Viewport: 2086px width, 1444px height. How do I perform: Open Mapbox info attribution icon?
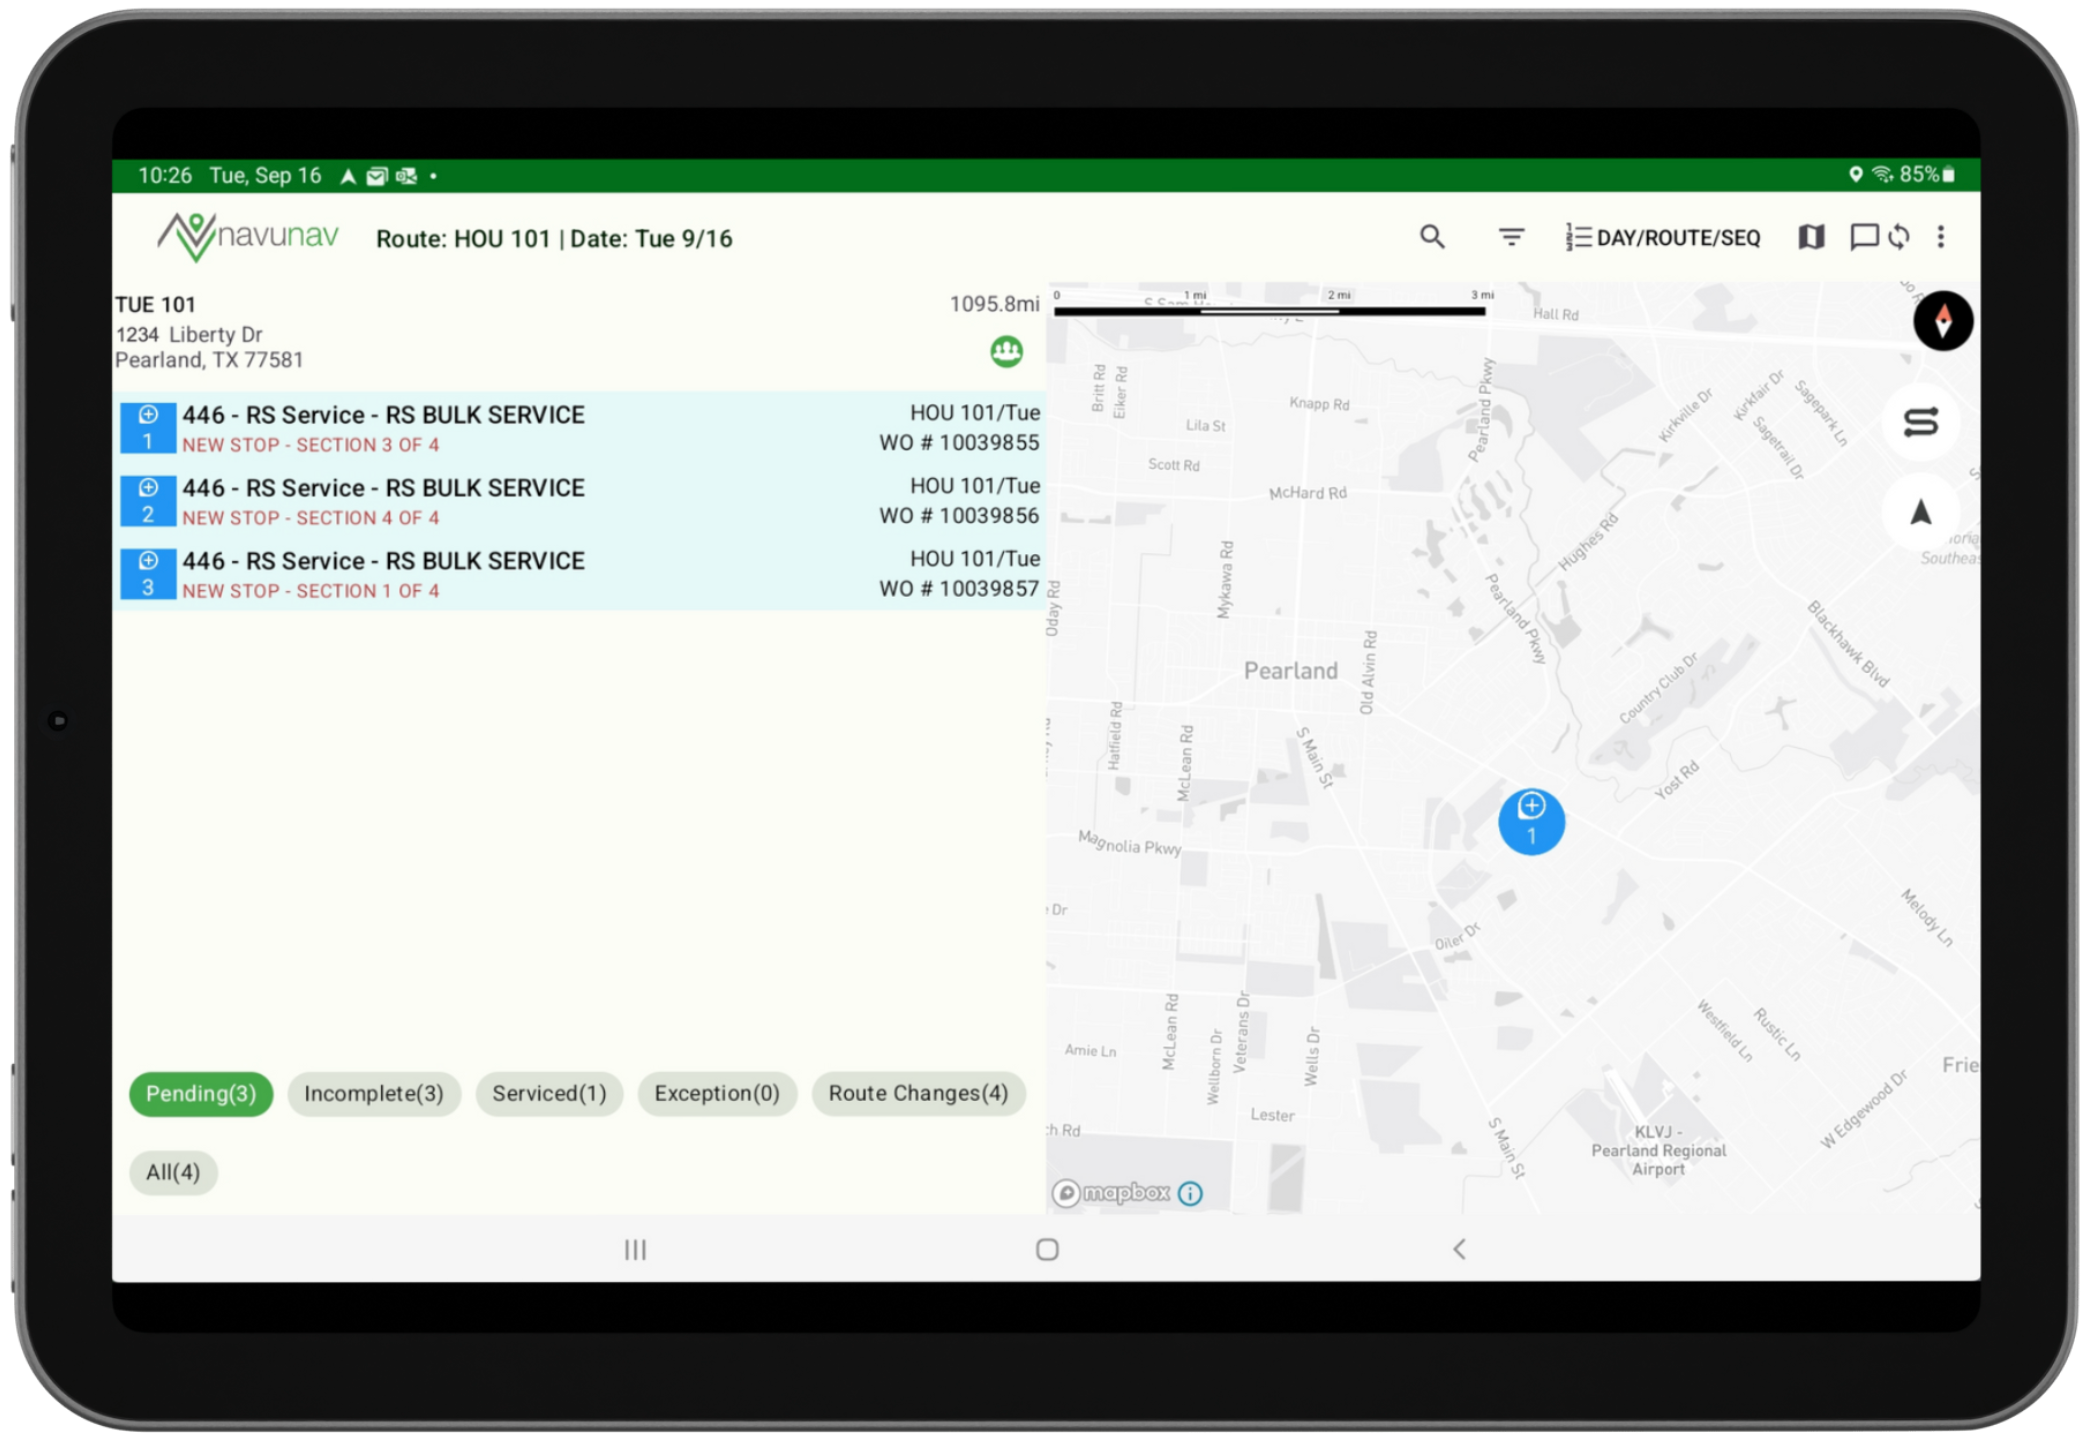pos(1189,1193)
